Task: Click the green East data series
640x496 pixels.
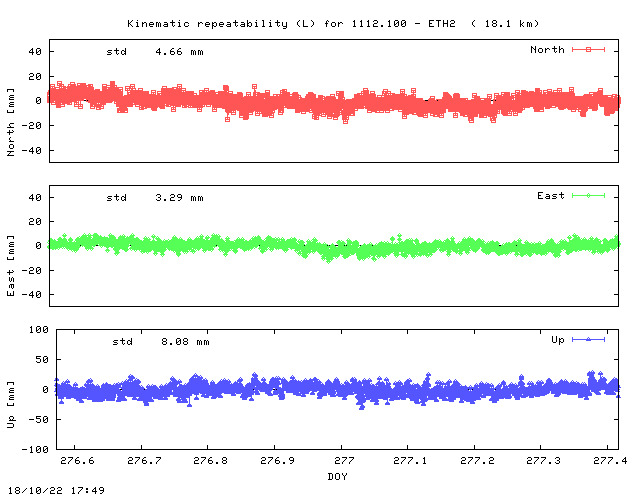Action: [x=334, y=247]
